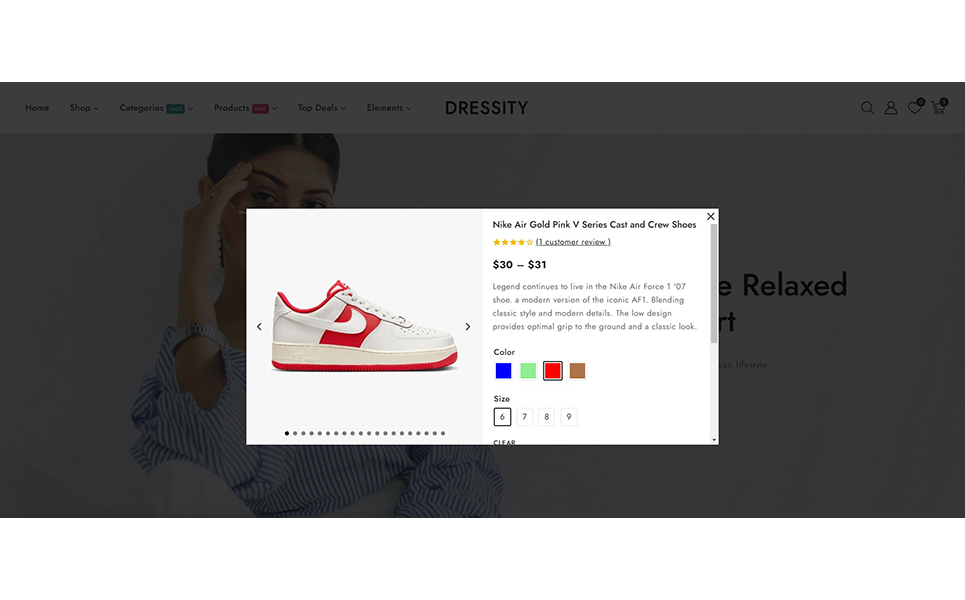Viewport: 965px width, 600px height.
Task: Select size 7 option
Action: 524,417
